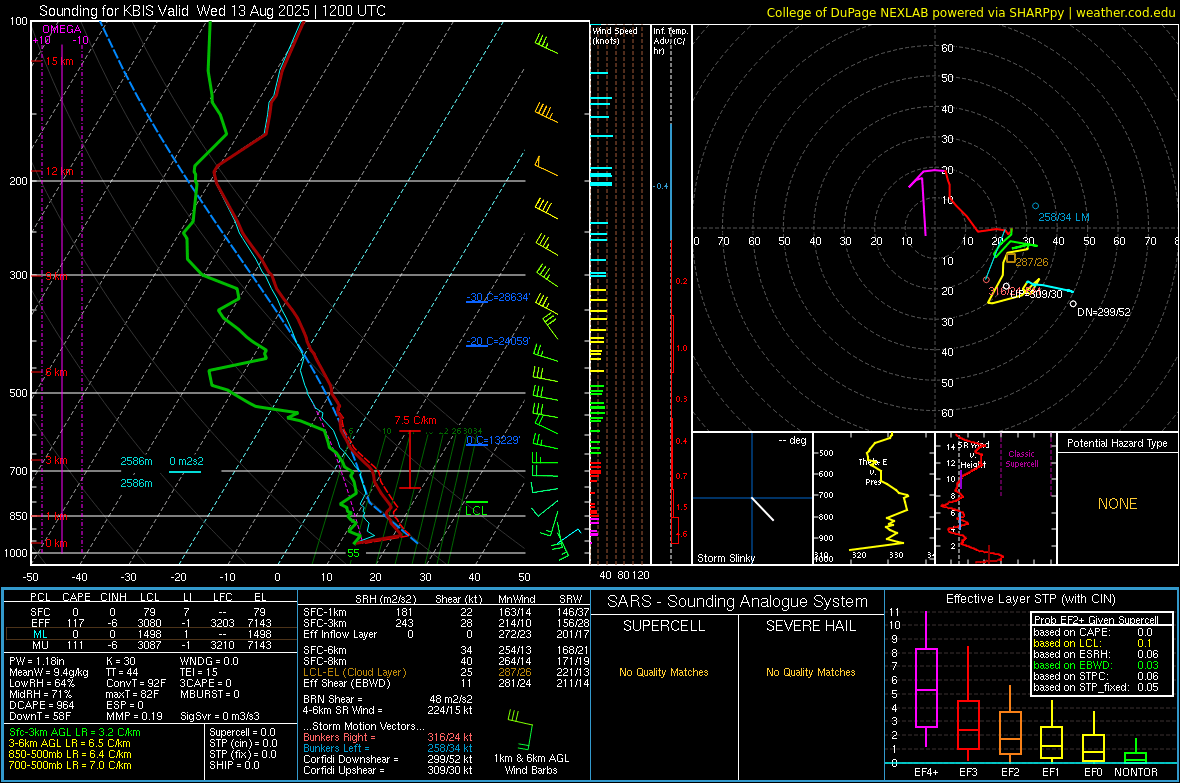Click the 'SHIP = 0.0' value
Screen dimensions: 1180x783
pyautogui.click(x=234, y=765)
